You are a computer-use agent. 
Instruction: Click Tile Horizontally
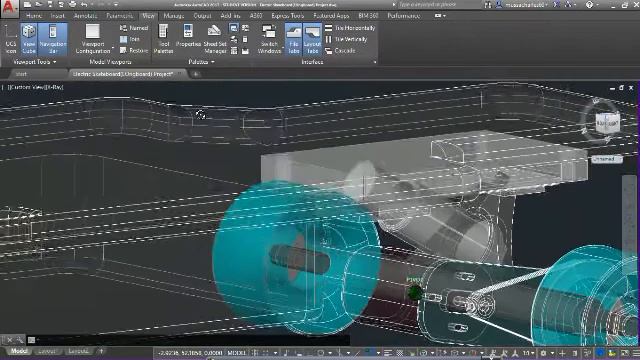tap(350, 28)
